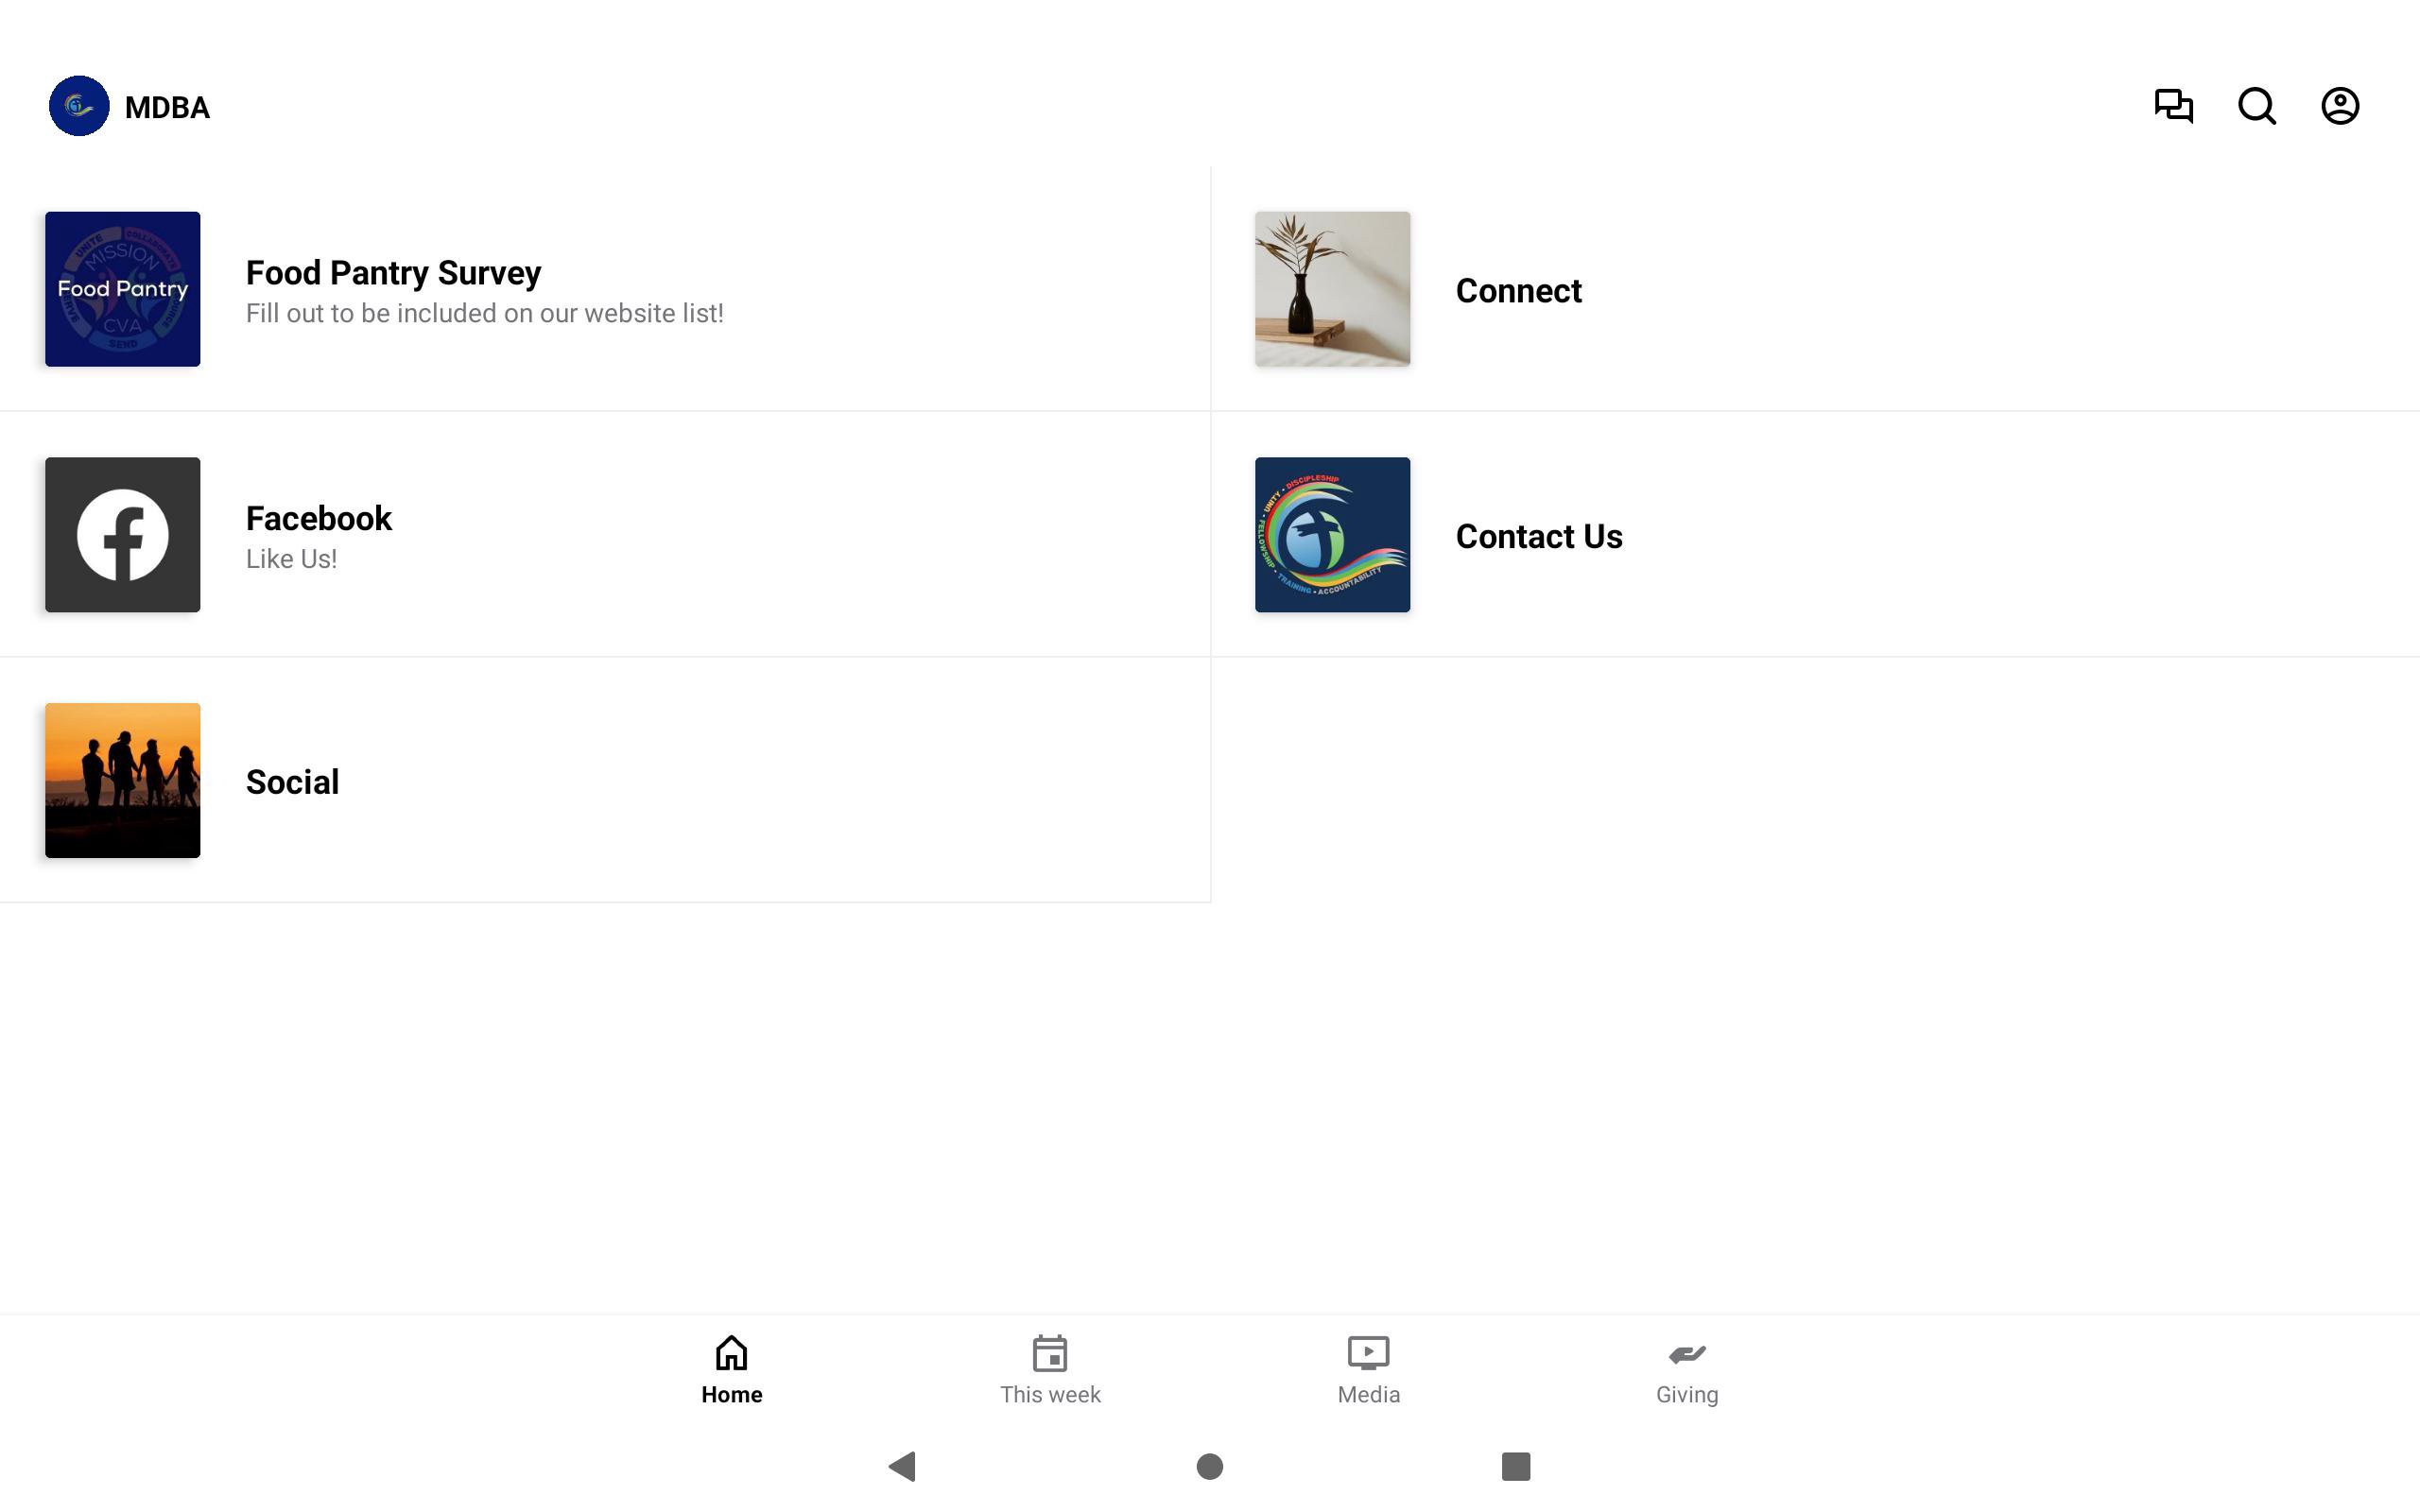The height and width of the screenshot is (1512, 2420).
Task: Tap the Android recent apps square
Action: (1516, 1466)
